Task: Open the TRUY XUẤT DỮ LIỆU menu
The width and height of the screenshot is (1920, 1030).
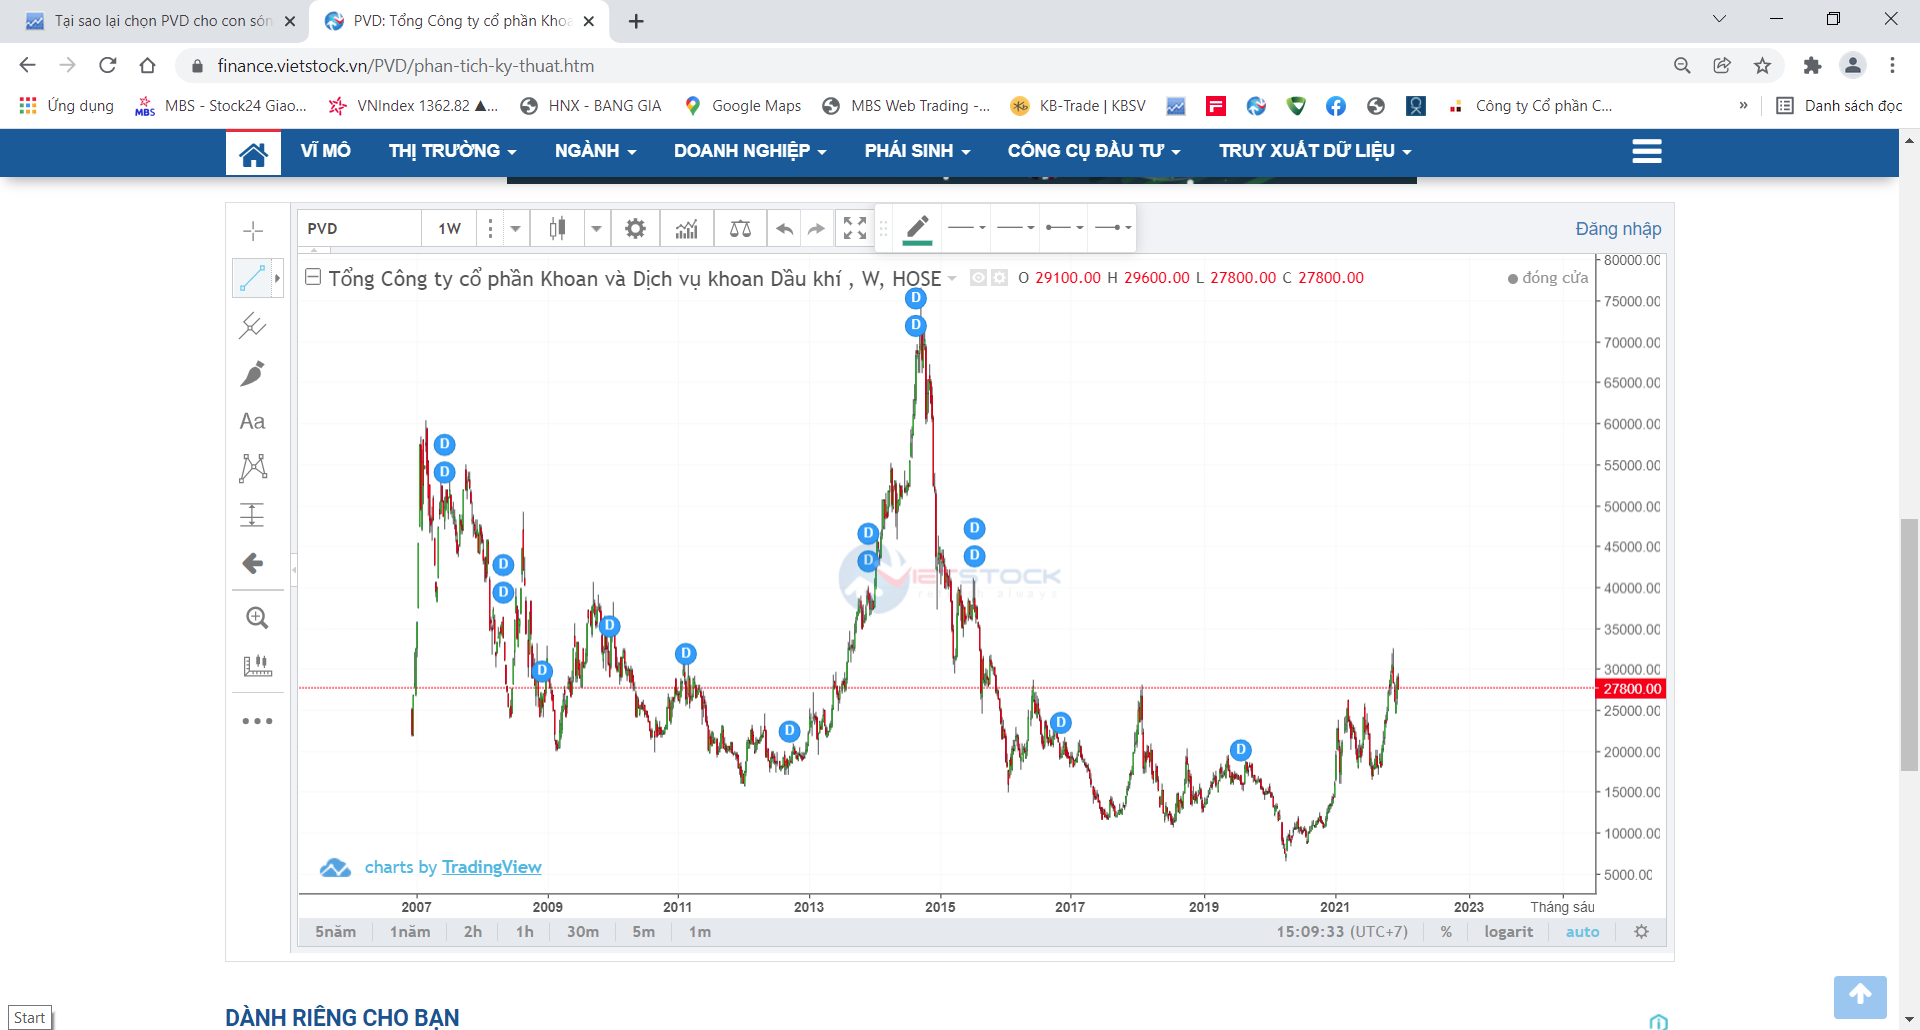Action: click(1315, 151)
